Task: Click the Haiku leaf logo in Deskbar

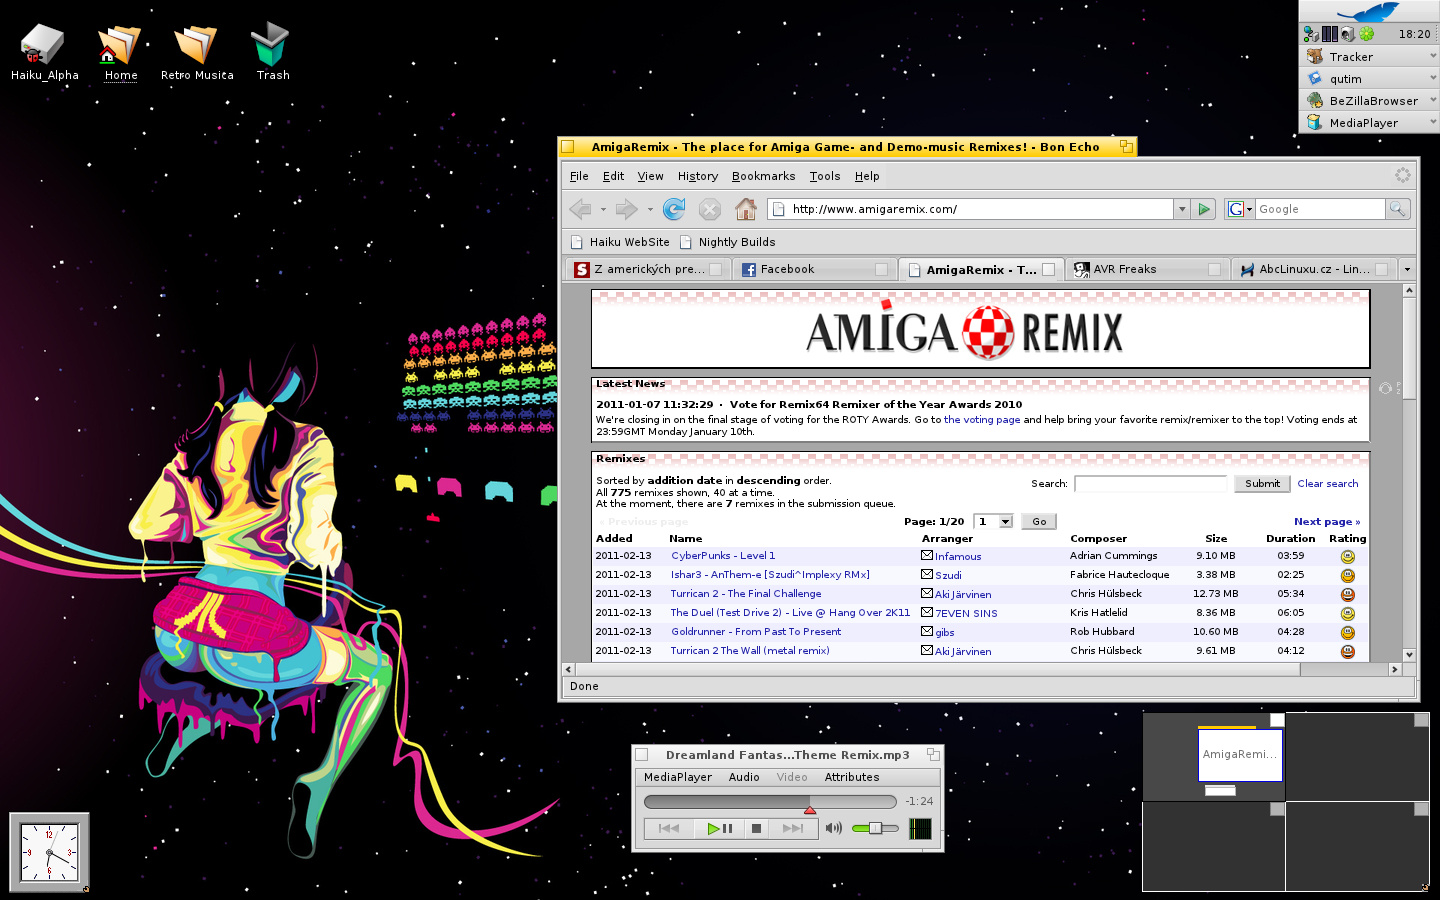Action: point(1368,11)
